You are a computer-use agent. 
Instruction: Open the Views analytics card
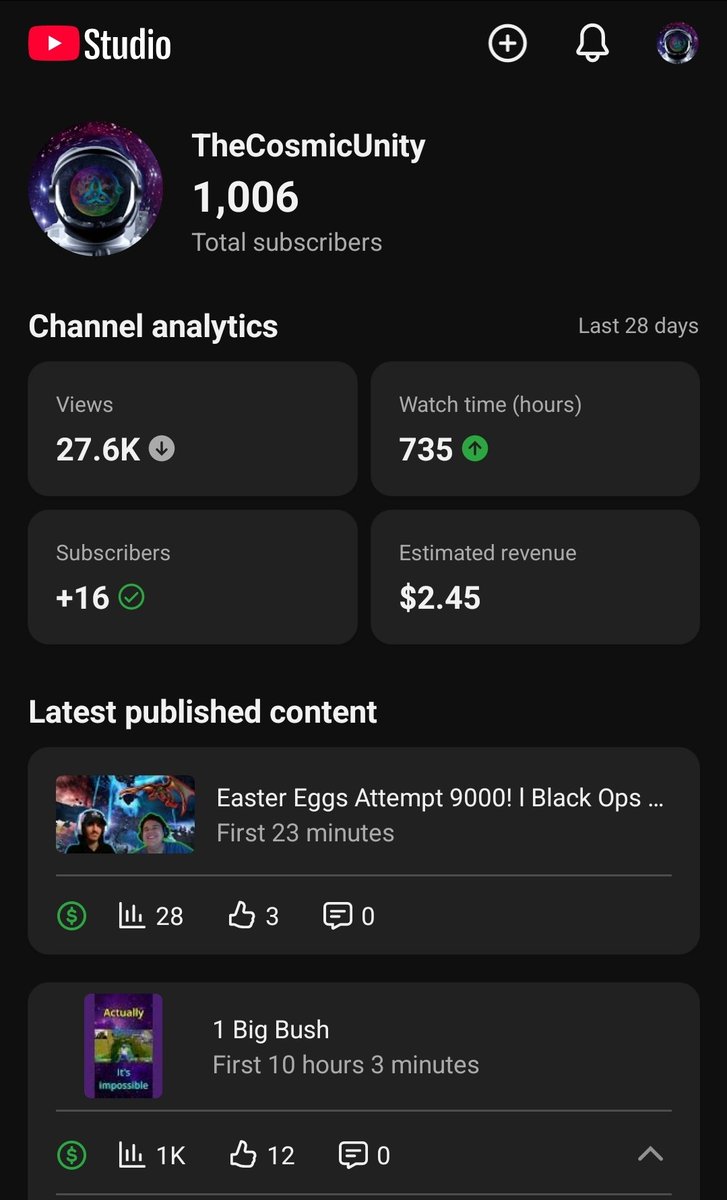point(192,429)
